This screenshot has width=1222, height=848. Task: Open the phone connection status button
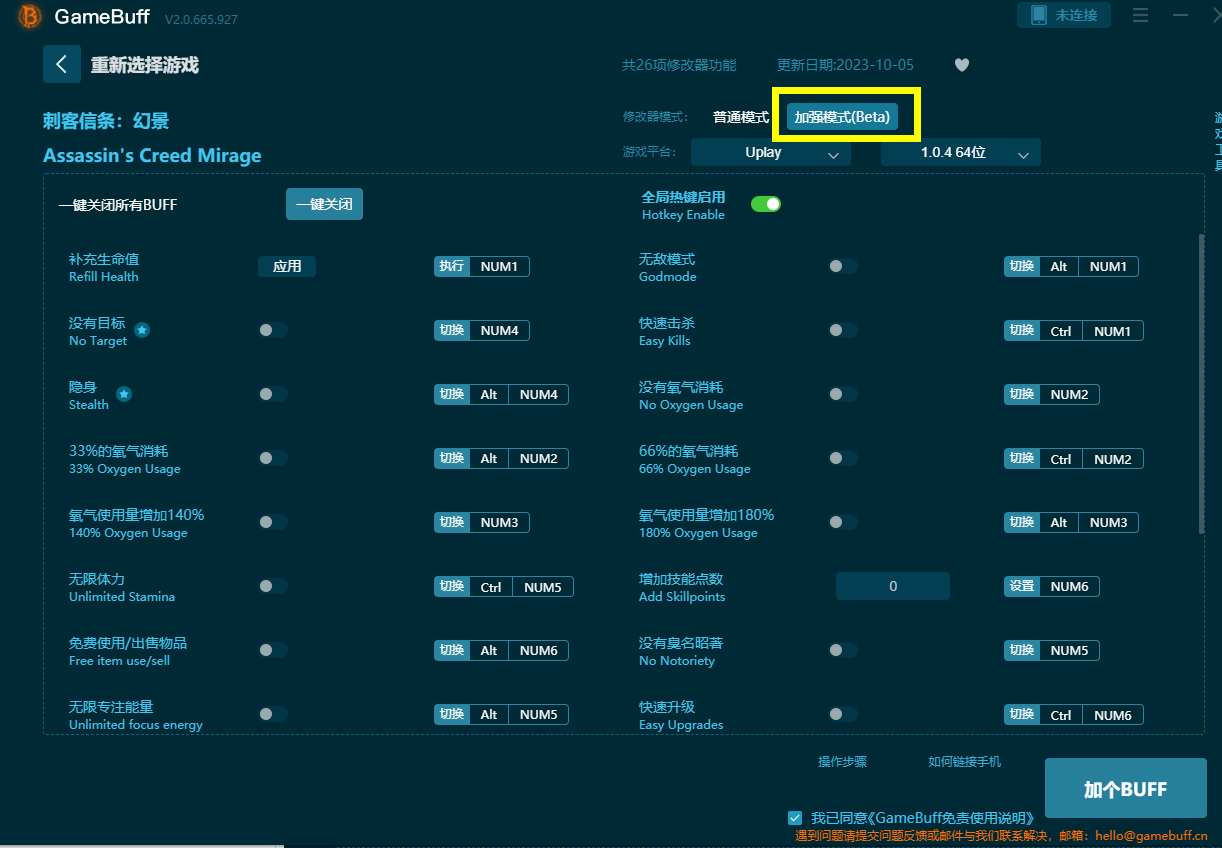pyautogui.click(x=1064, y=15)
